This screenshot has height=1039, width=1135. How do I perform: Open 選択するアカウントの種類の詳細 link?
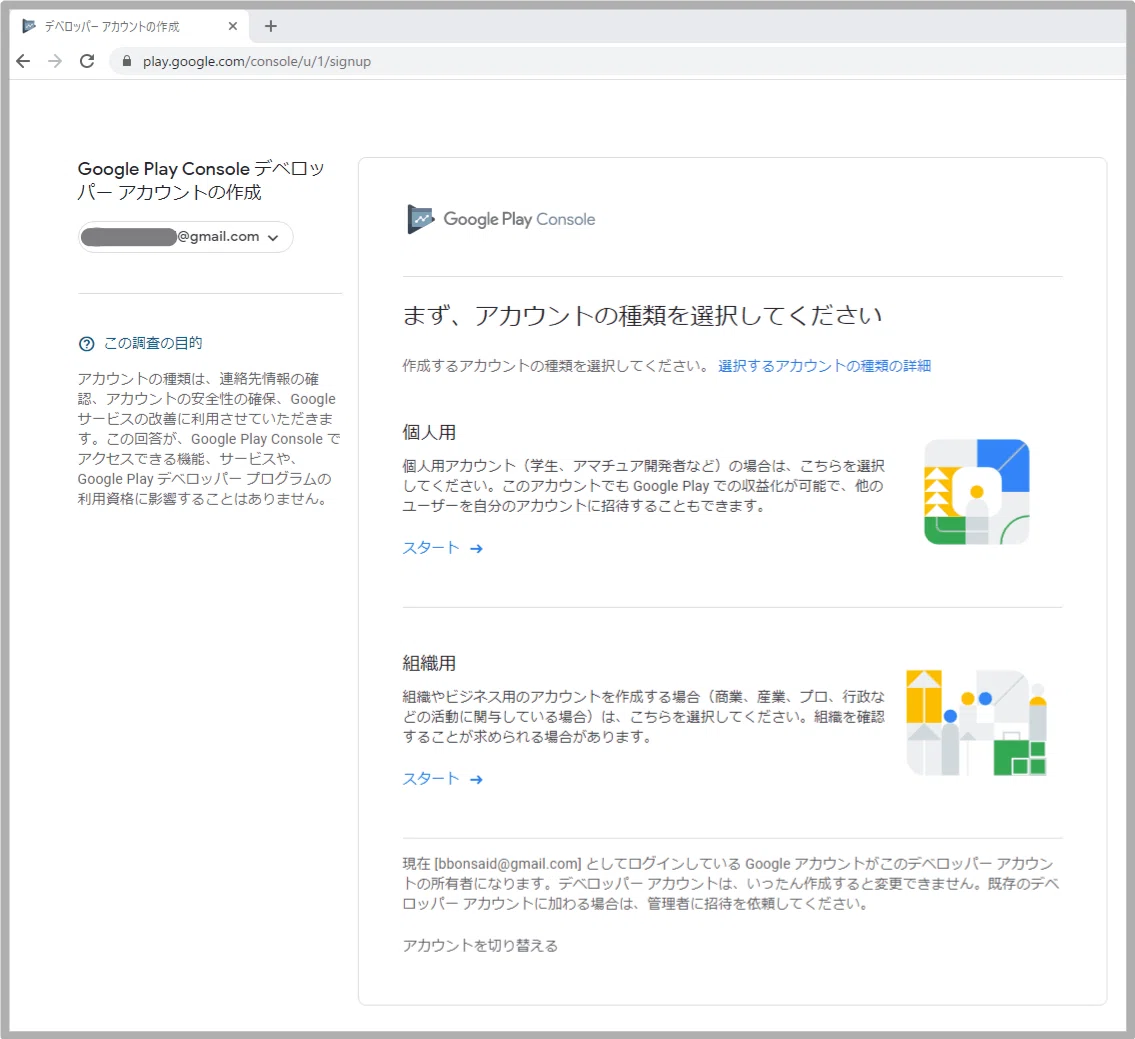[824, 366]
